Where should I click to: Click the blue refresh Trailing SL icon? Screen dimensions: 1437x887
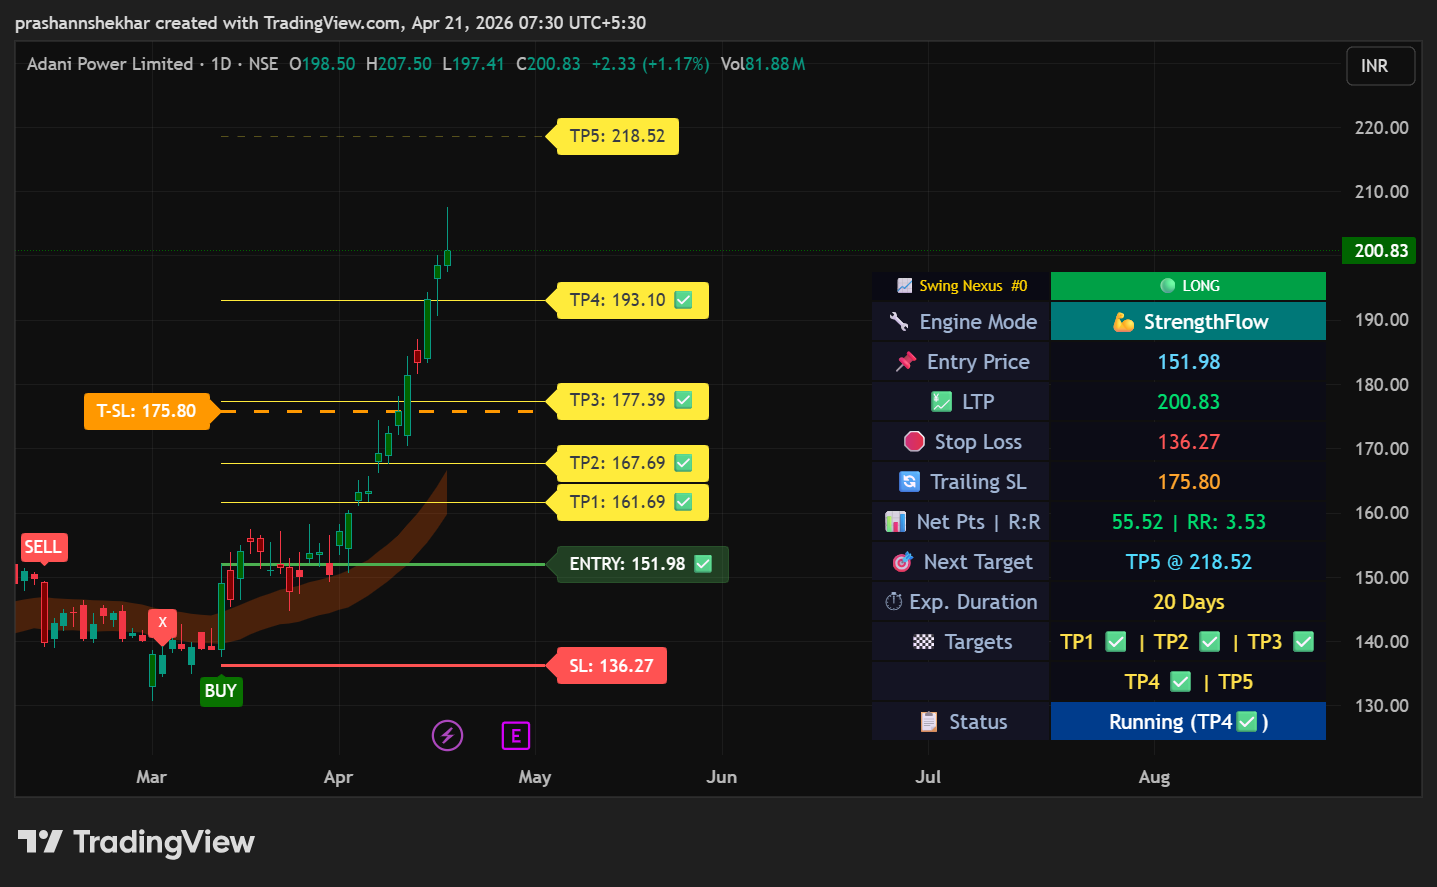click(909, 481)
